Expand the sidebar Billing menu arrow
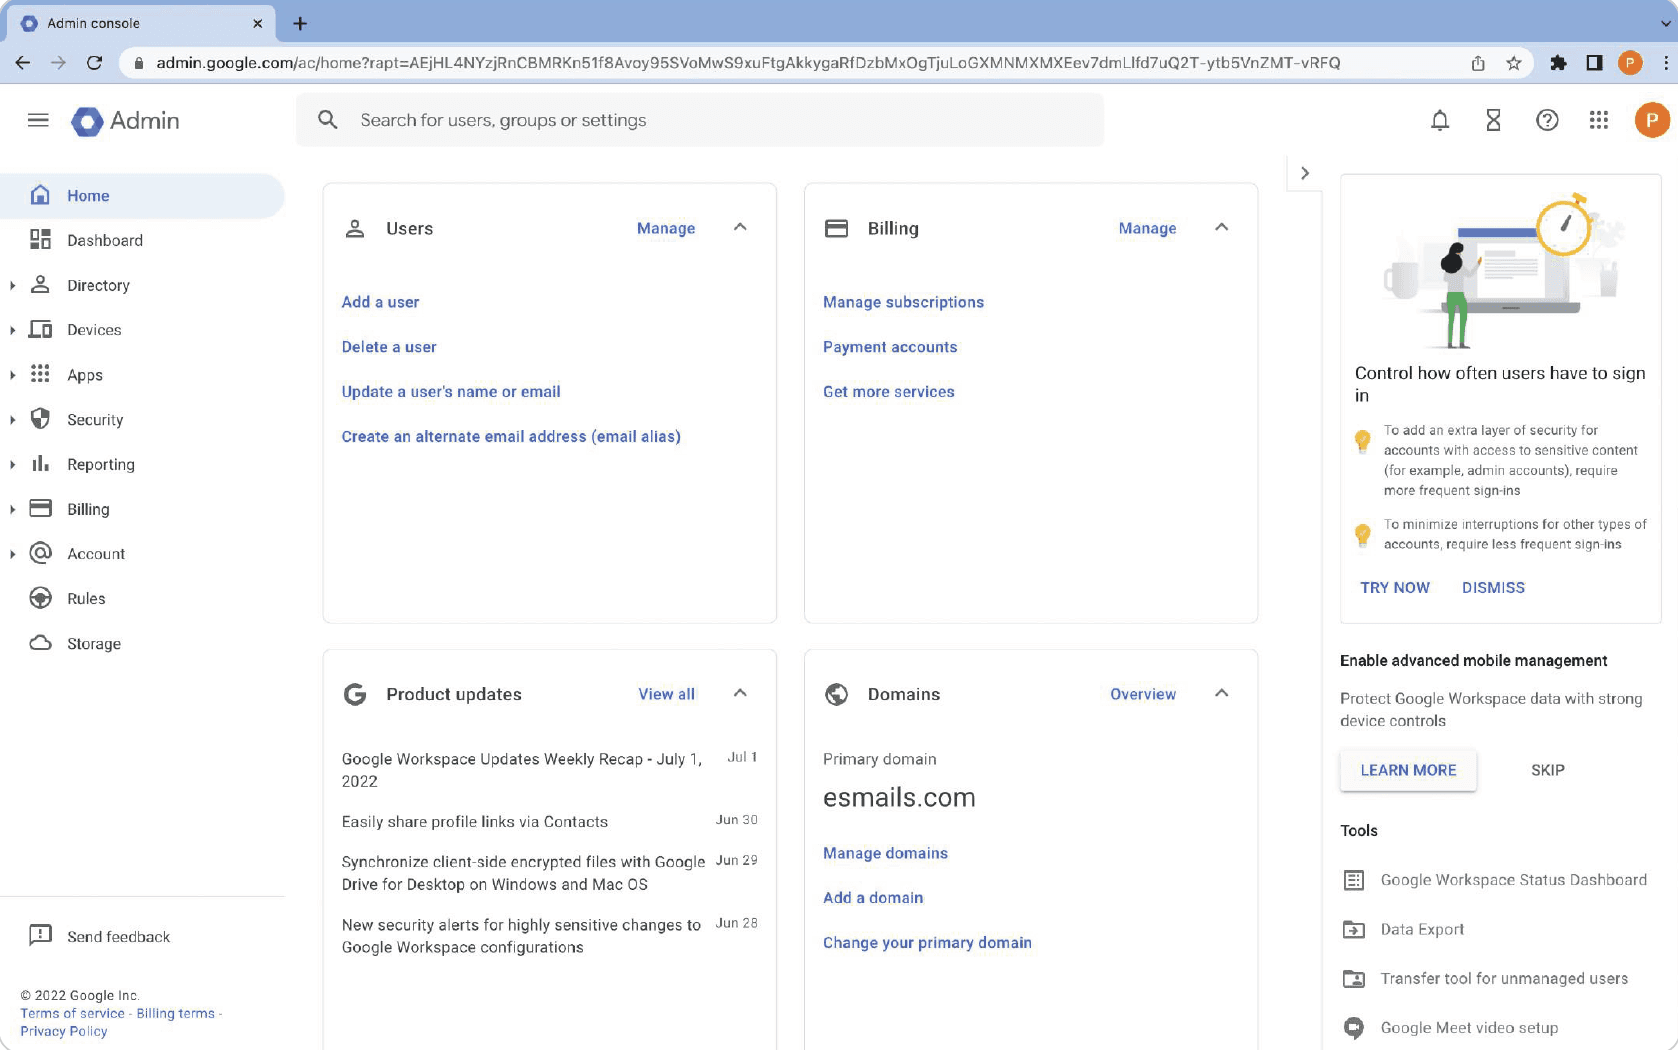1678x1050 pixels. pos(12,509)
